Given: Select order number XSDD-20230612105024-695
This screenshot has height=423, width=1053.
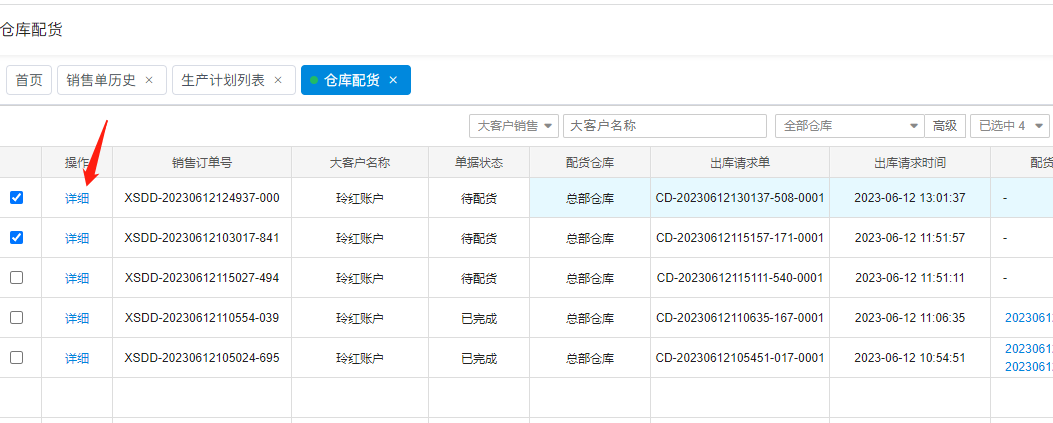Looking at the screenshot, I should (x=202, y=358).
